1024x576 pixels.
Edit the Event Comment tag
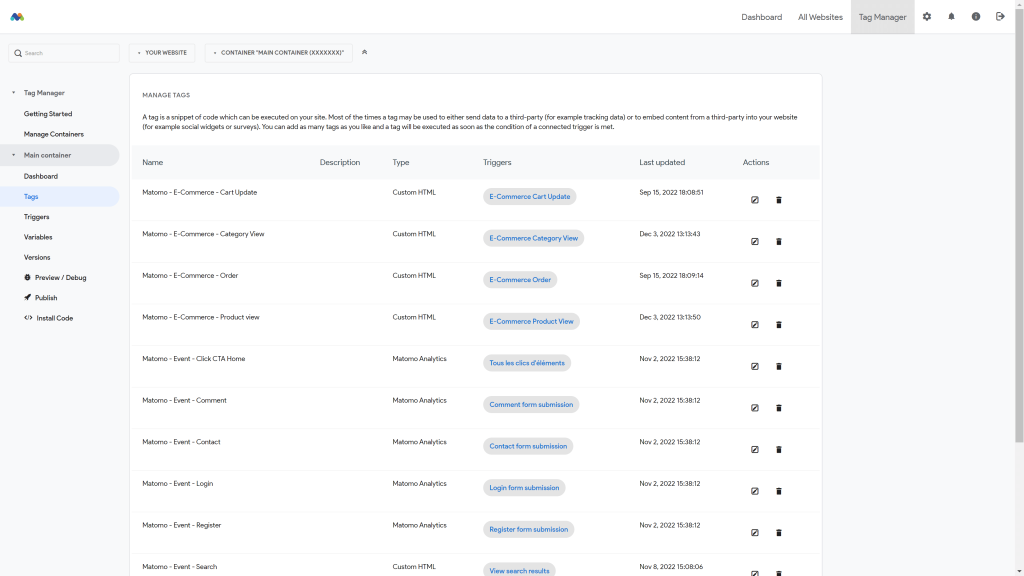[754, 408]
